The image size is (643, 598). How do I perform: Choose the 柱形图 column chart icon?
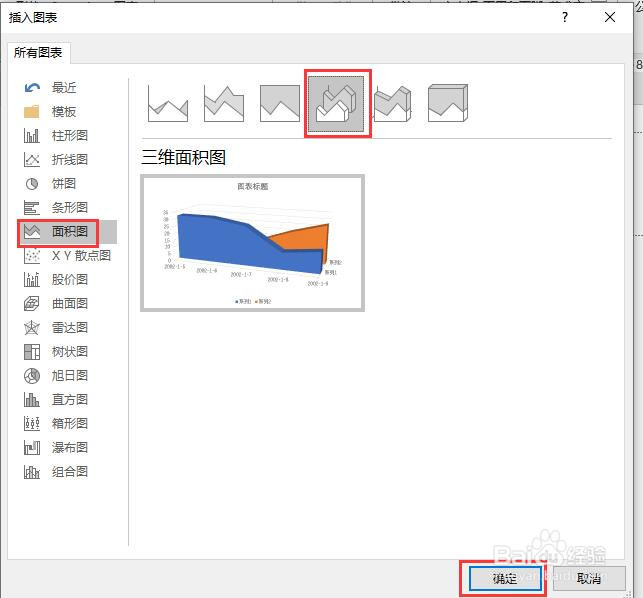click(x=32, y=136)
